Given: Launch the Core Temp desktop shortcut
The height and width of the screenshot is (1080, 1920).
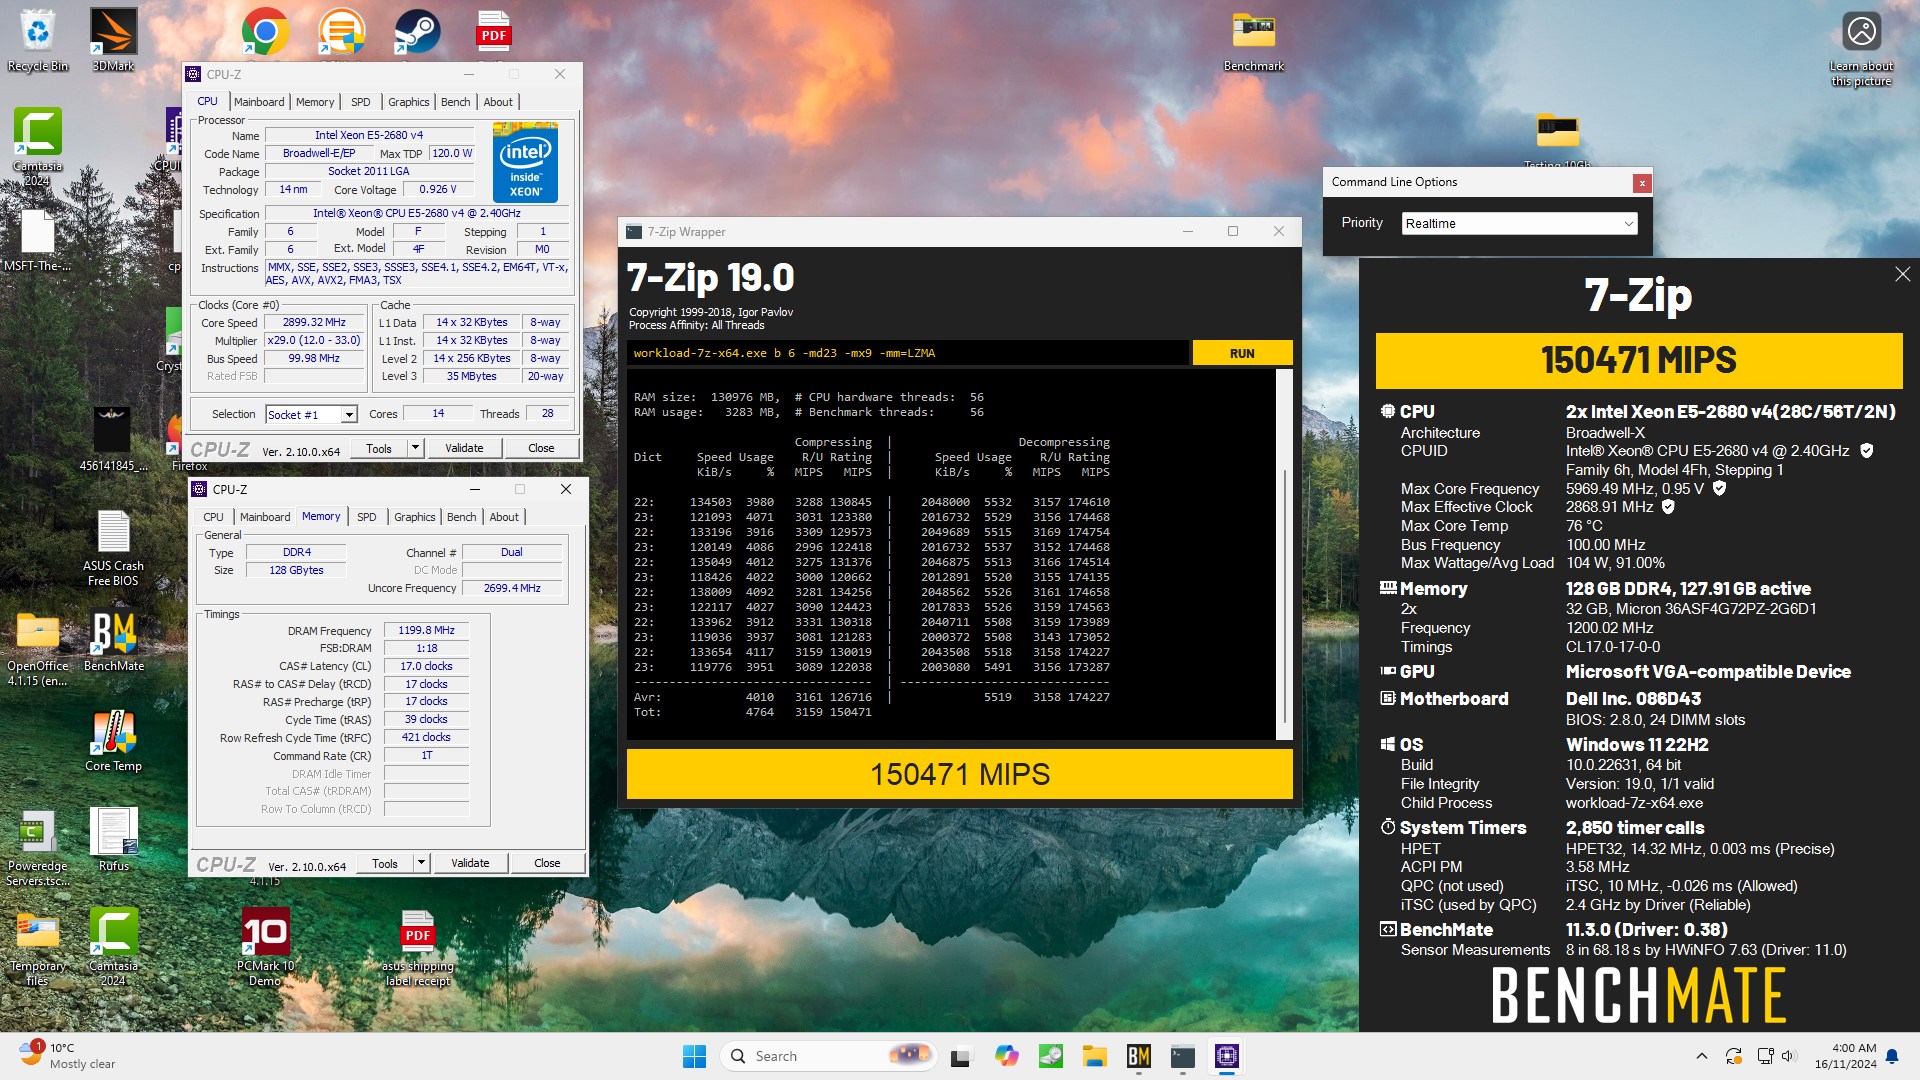Looking at the screenshot, I should click(x=113, y=740).
